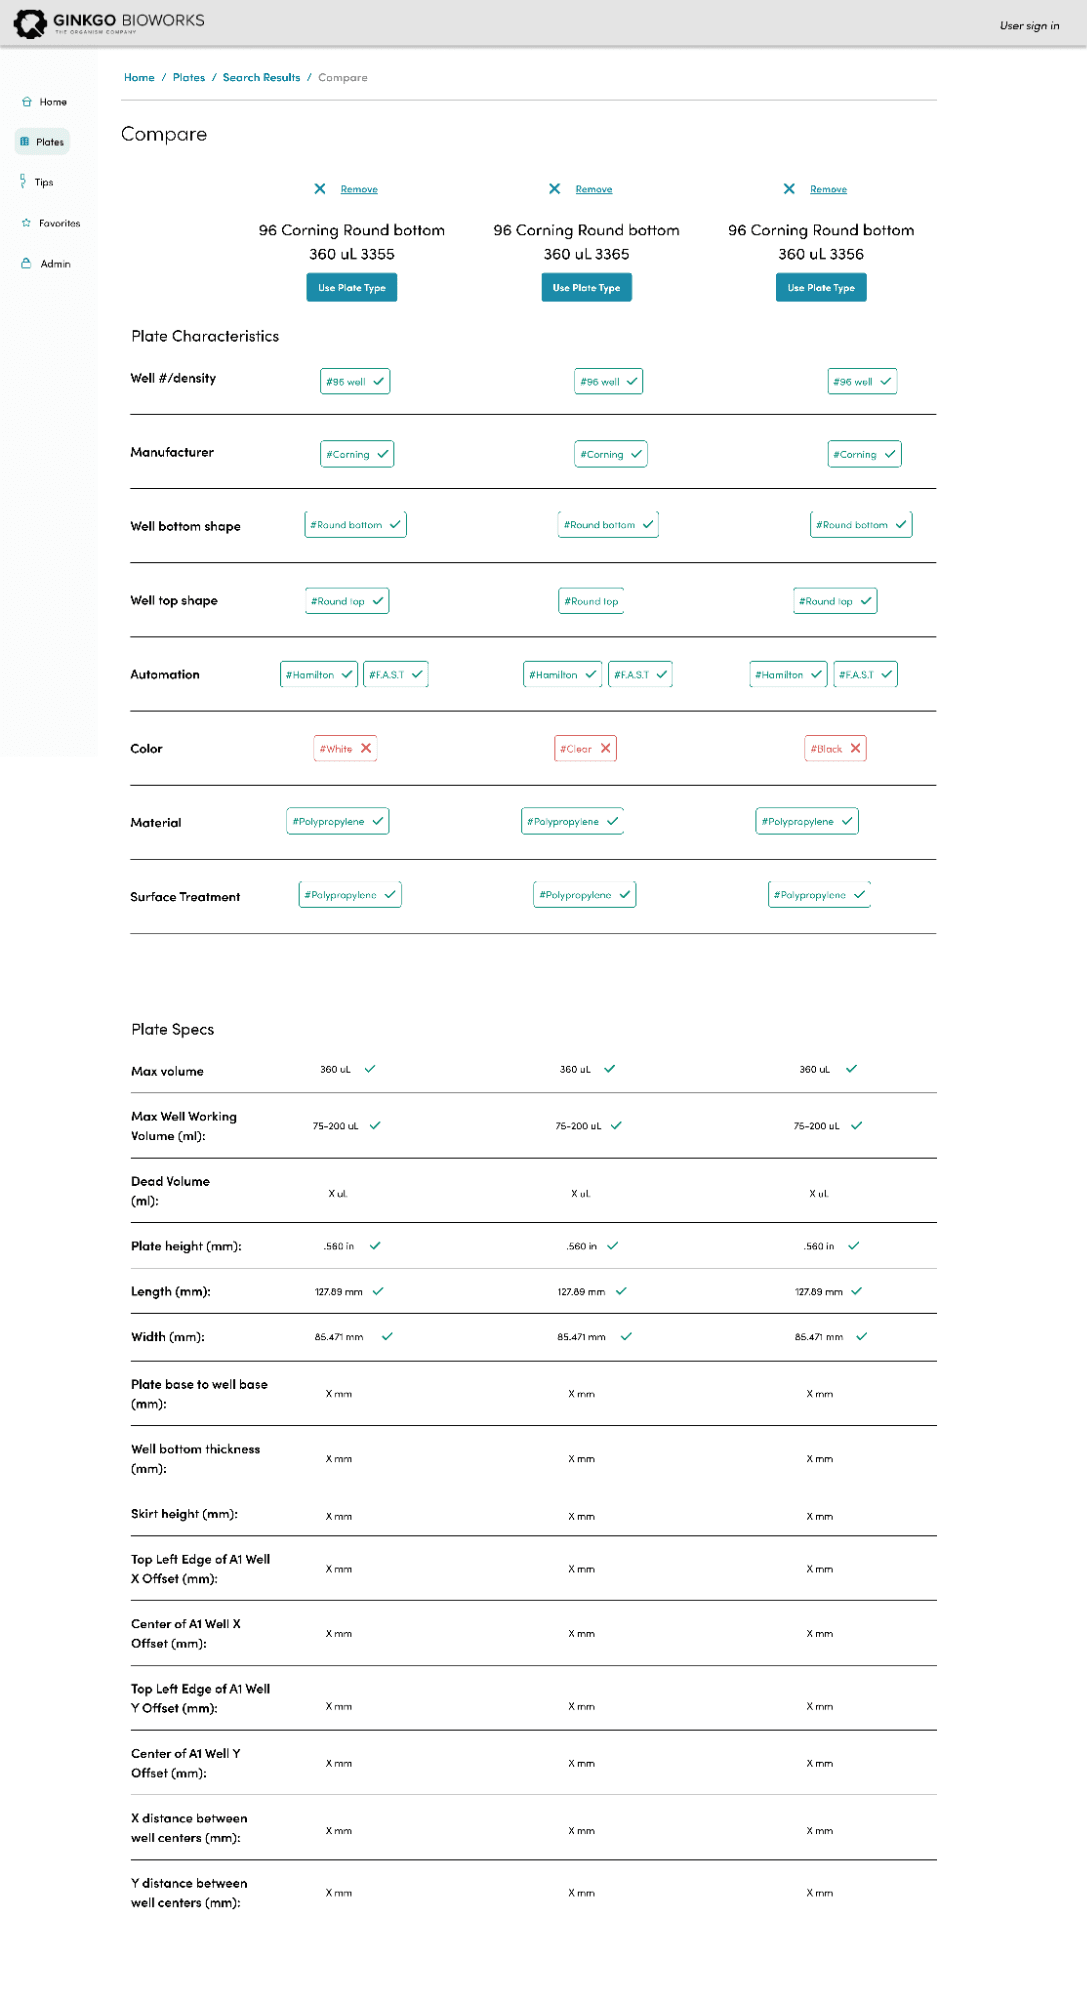This screenshot has width=1088, height=1999.
Task: Go to Search Results breadcrumb
Action: pyautogui.click(x=261, y=78)
